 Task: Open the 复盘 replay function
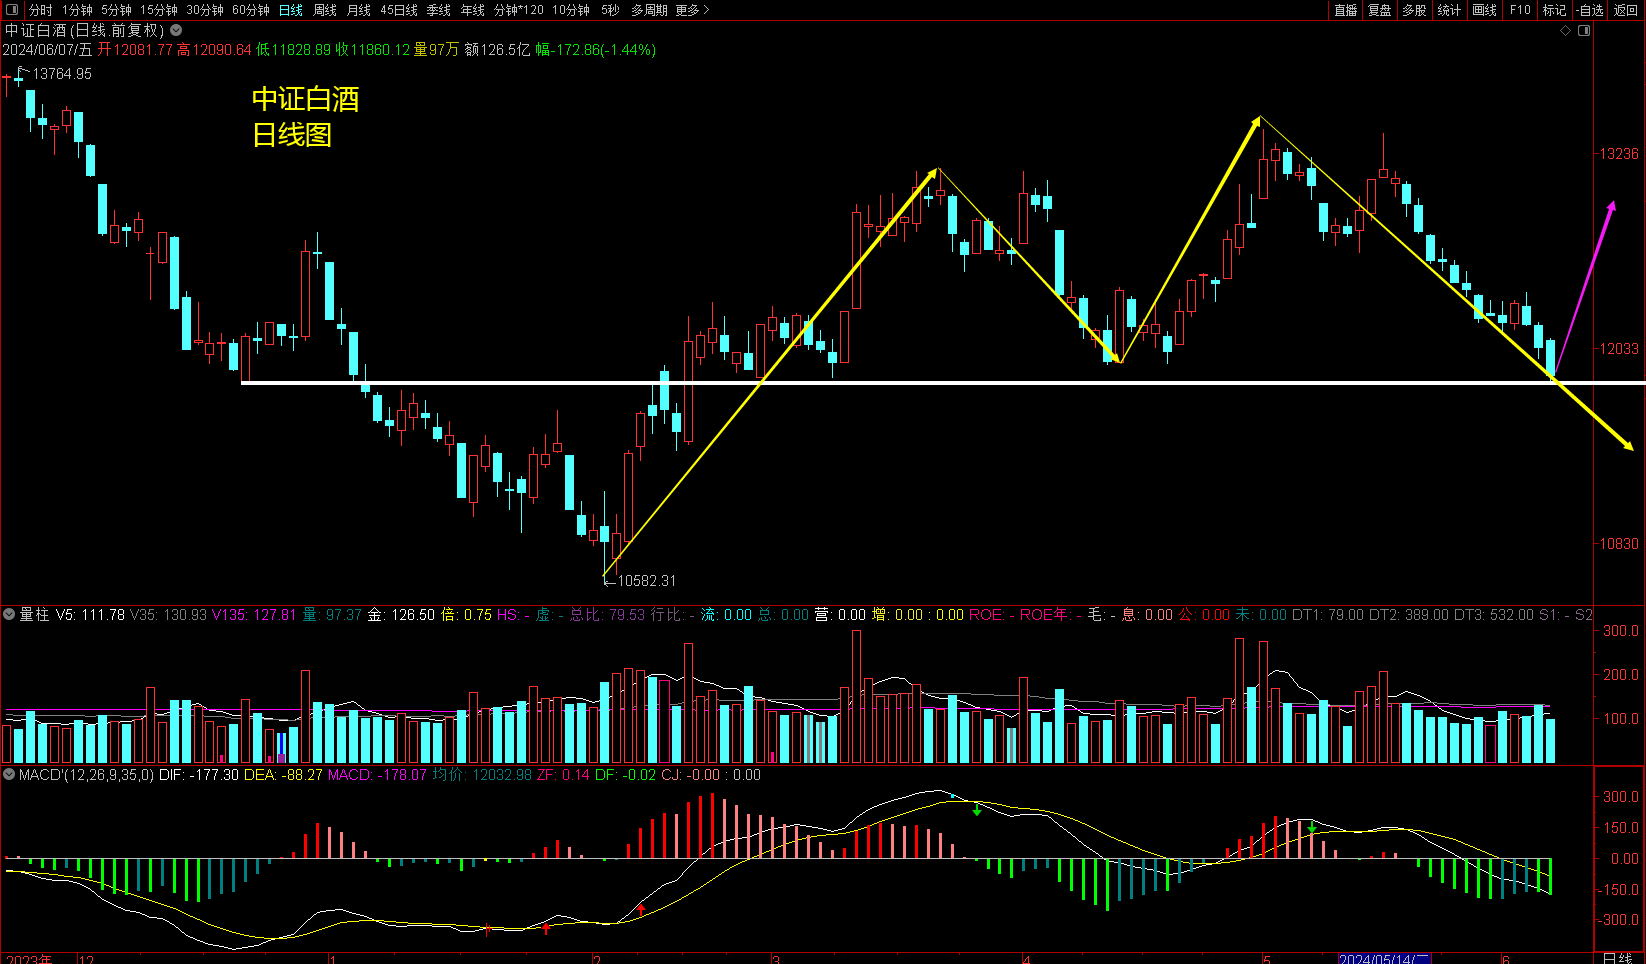tap(1380, 10)
